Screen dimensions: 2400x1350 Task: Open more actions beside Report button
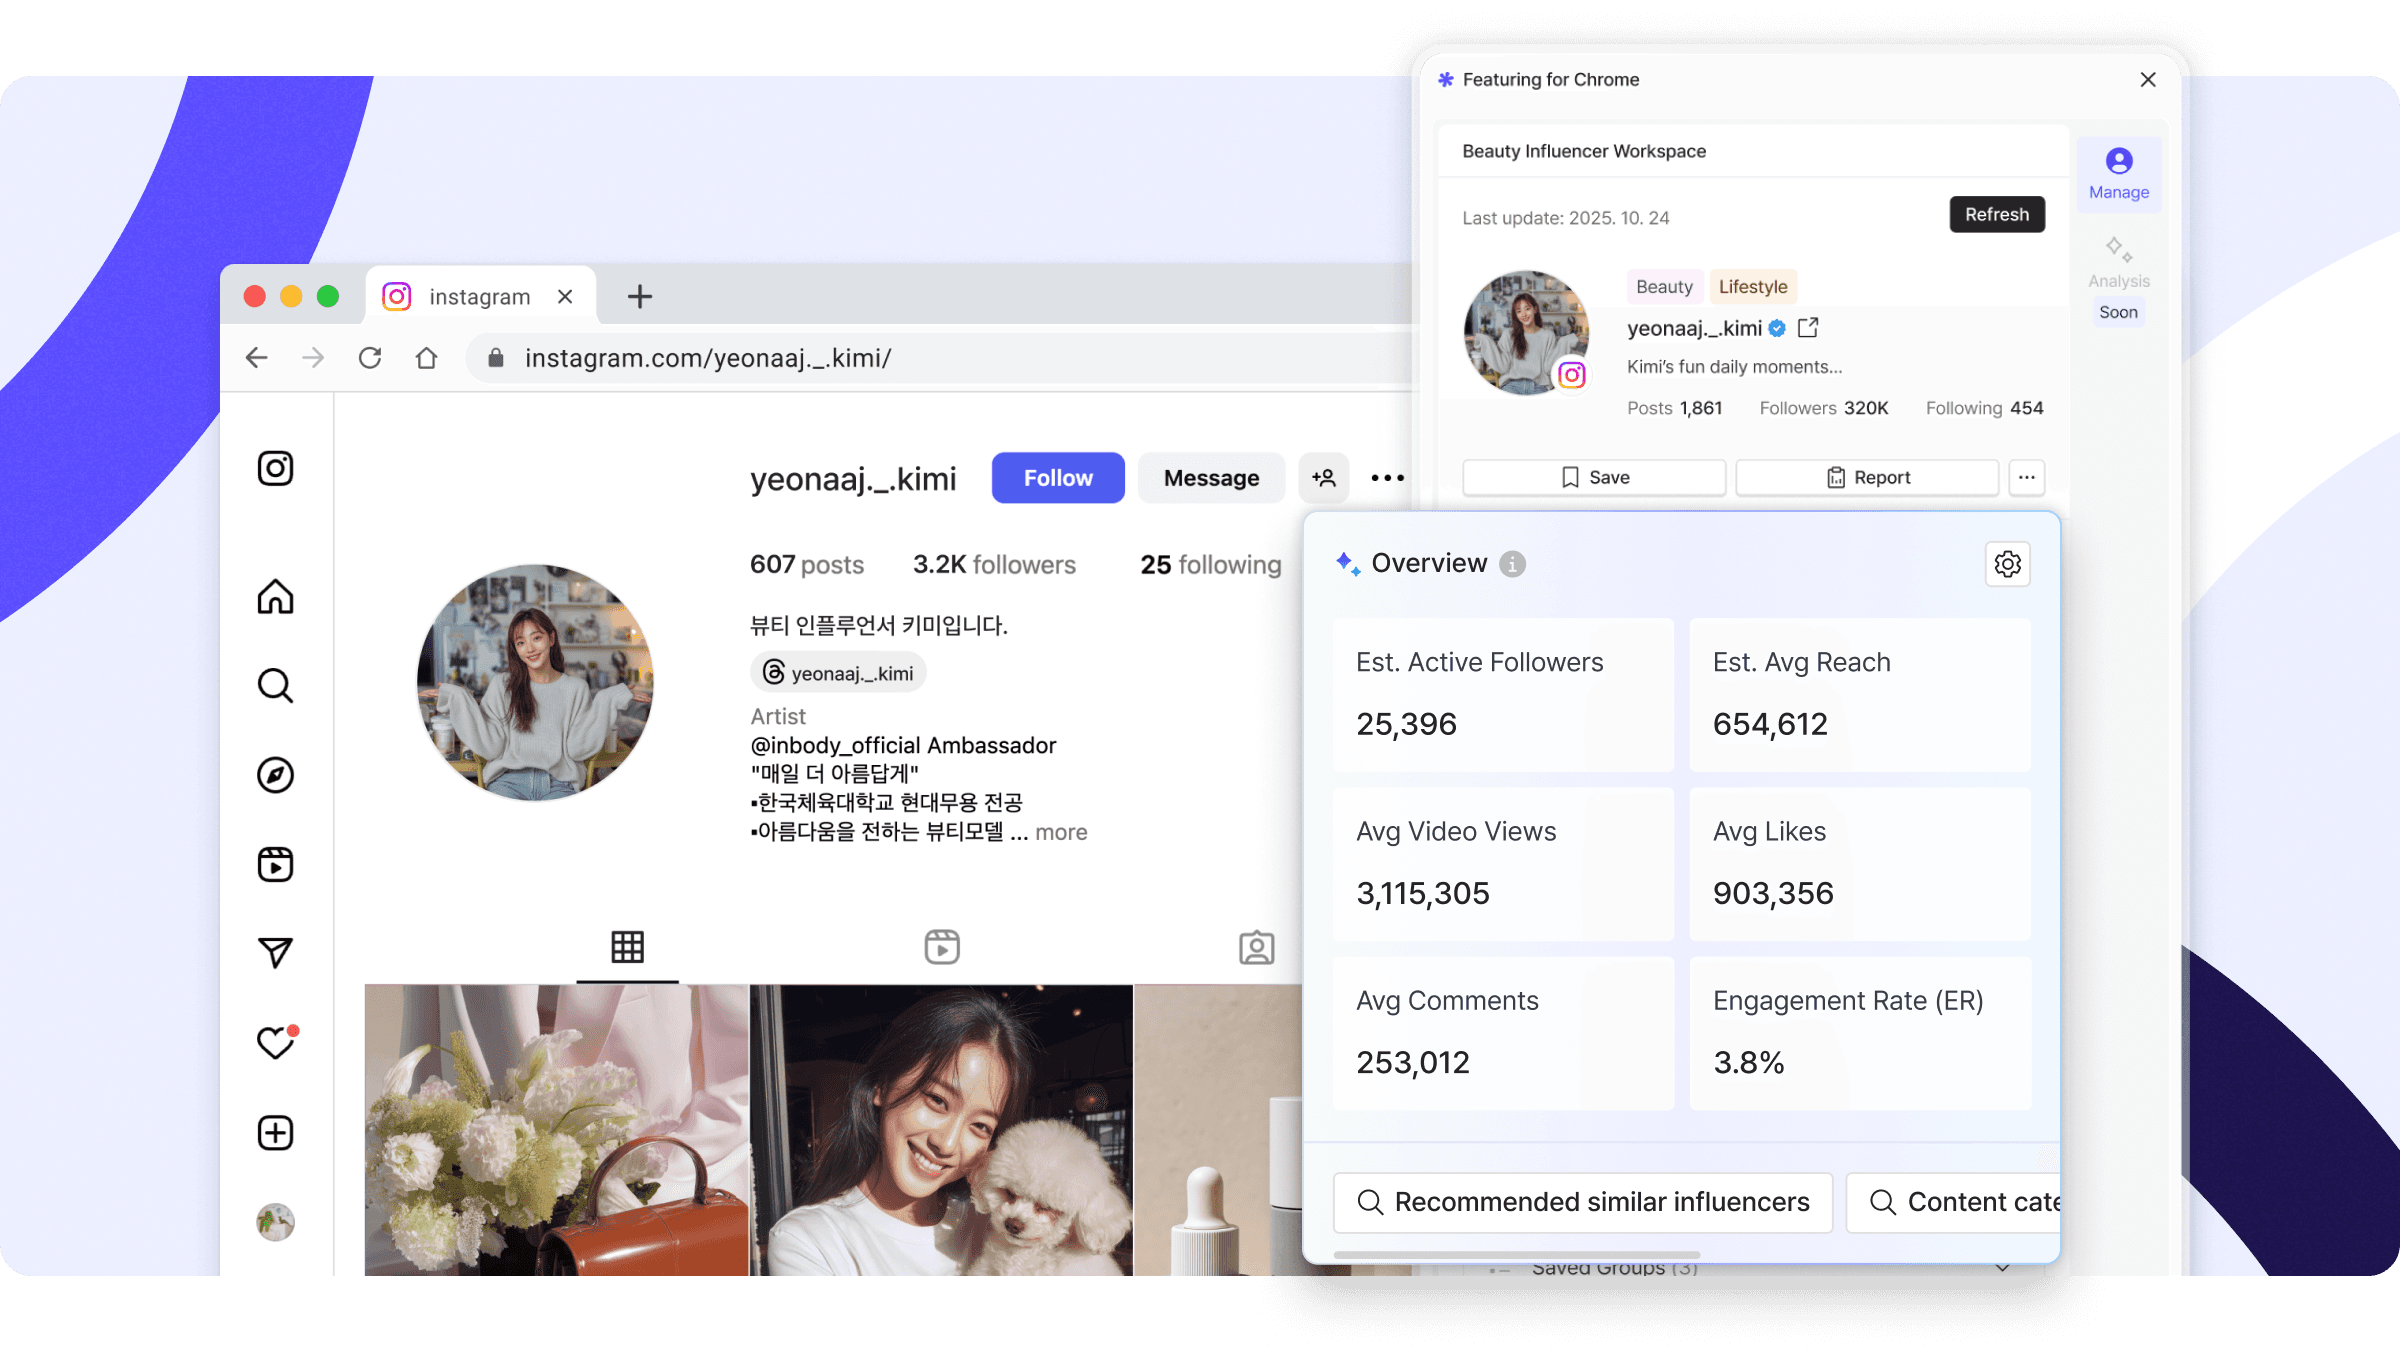point(2027,477)
